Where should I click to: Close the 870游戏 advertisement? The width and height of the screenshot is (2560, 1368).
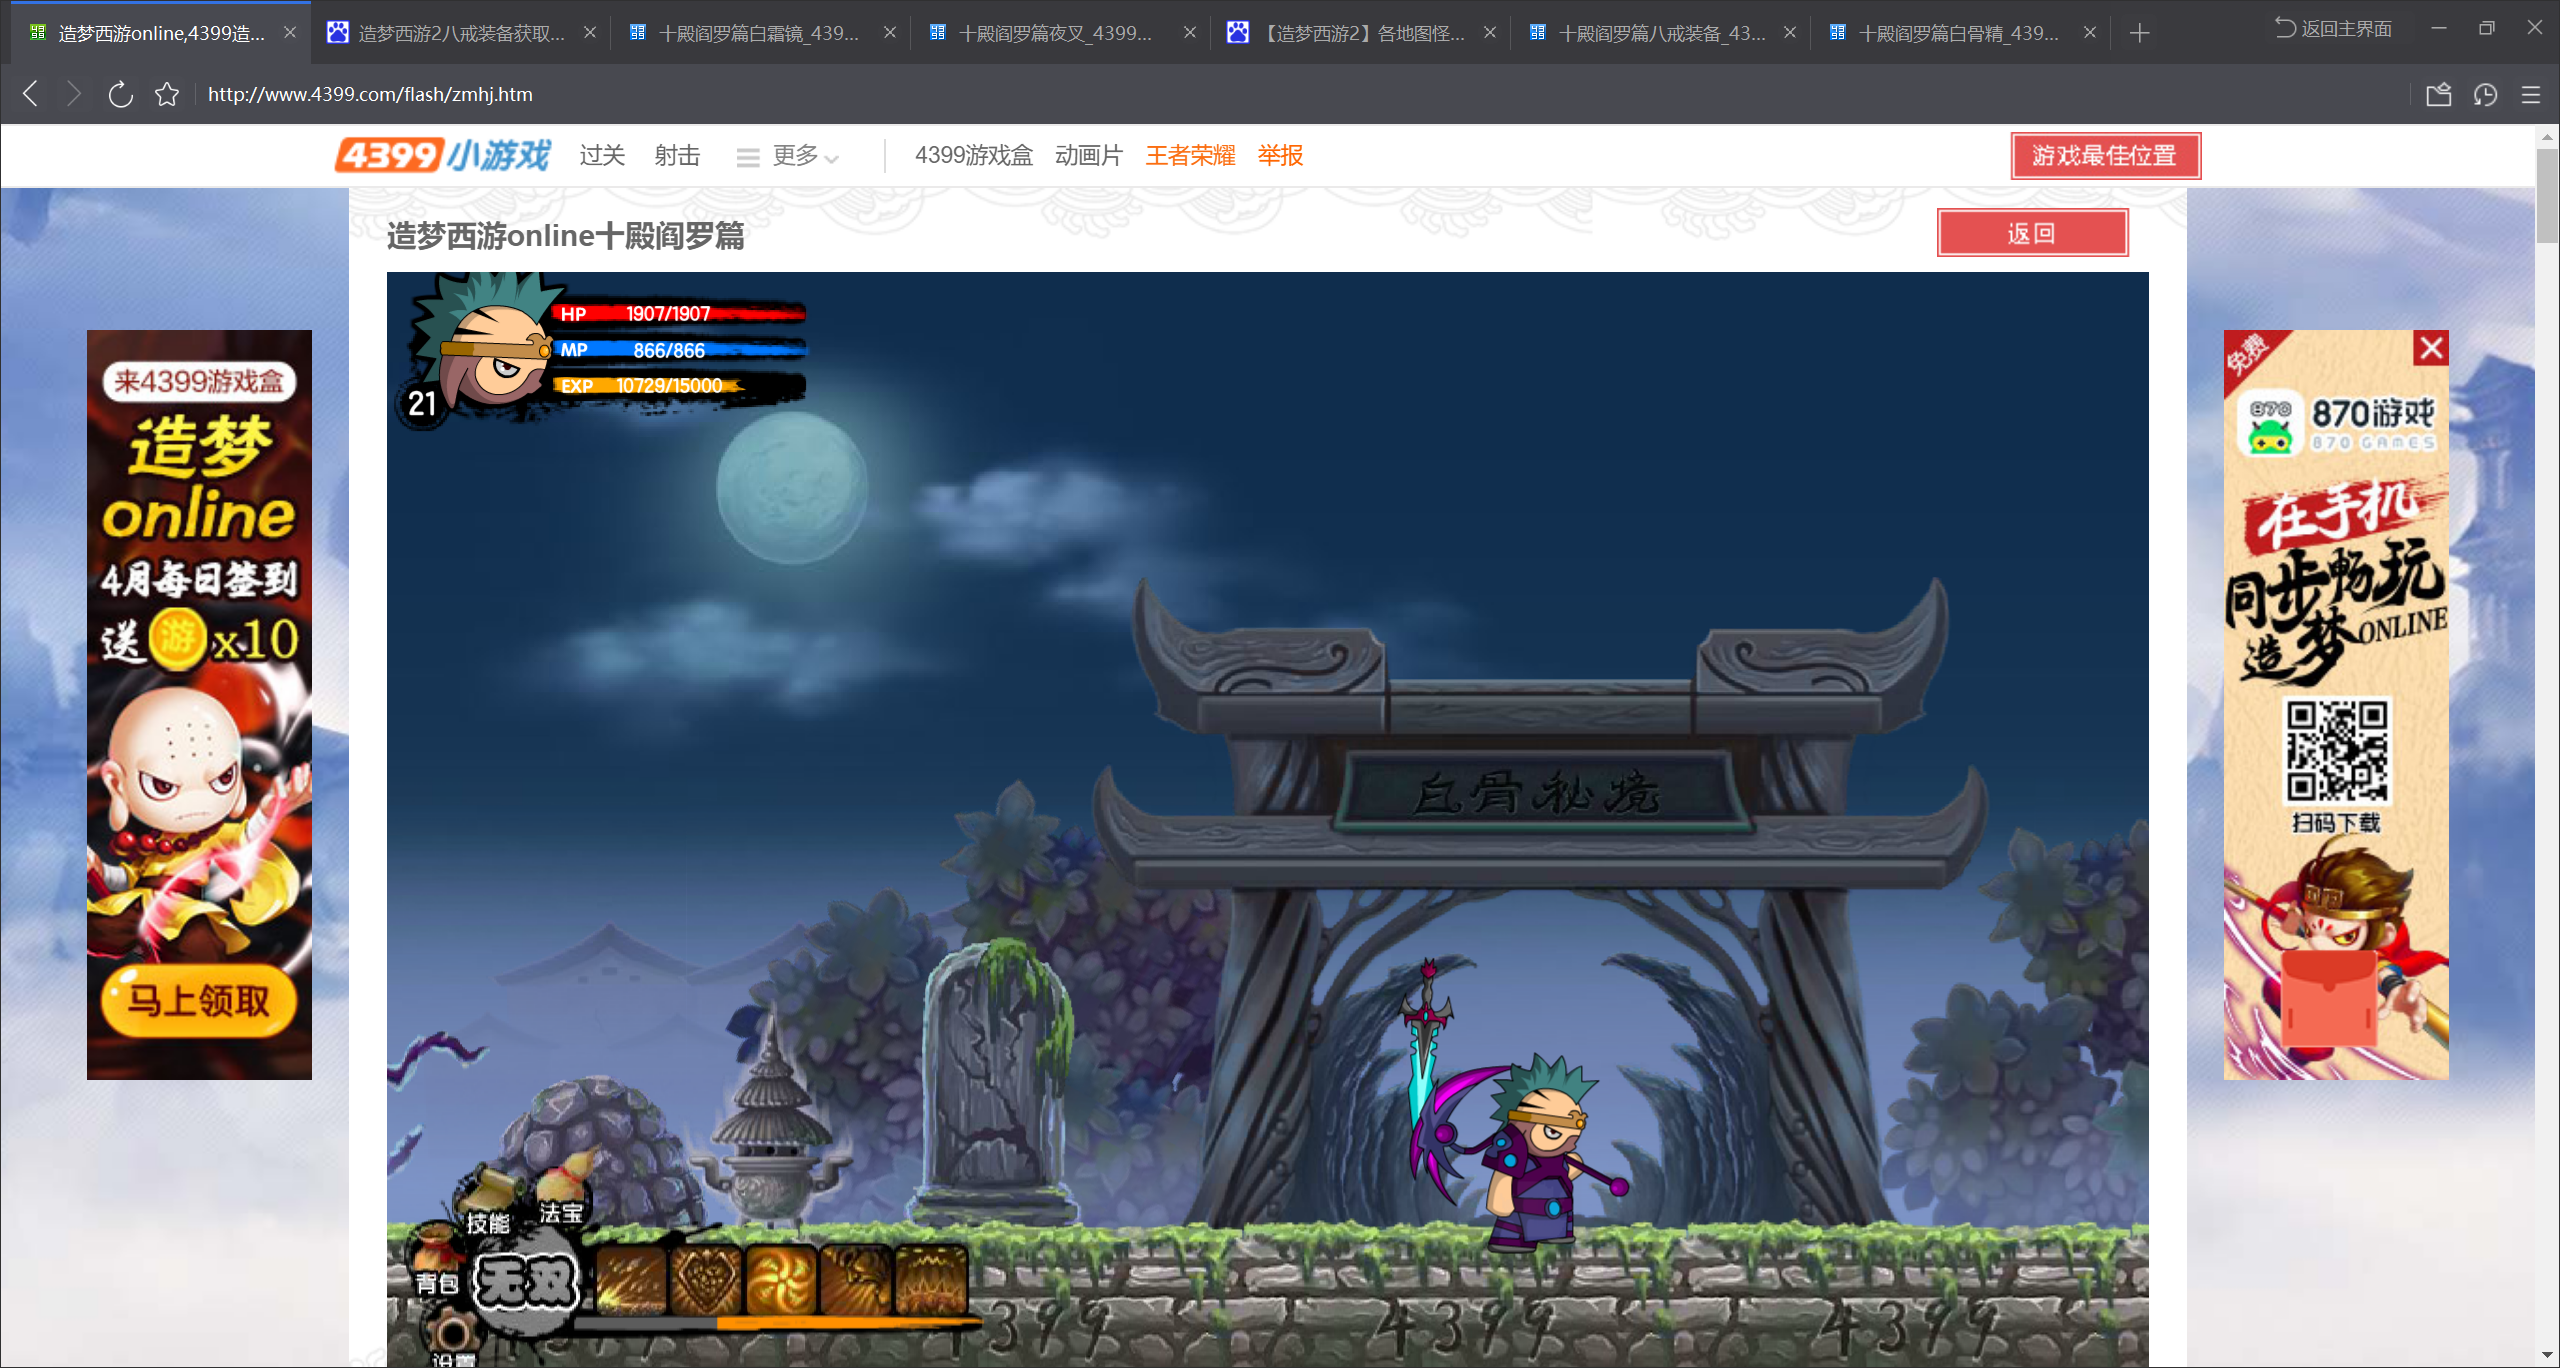pos(2431,348)
